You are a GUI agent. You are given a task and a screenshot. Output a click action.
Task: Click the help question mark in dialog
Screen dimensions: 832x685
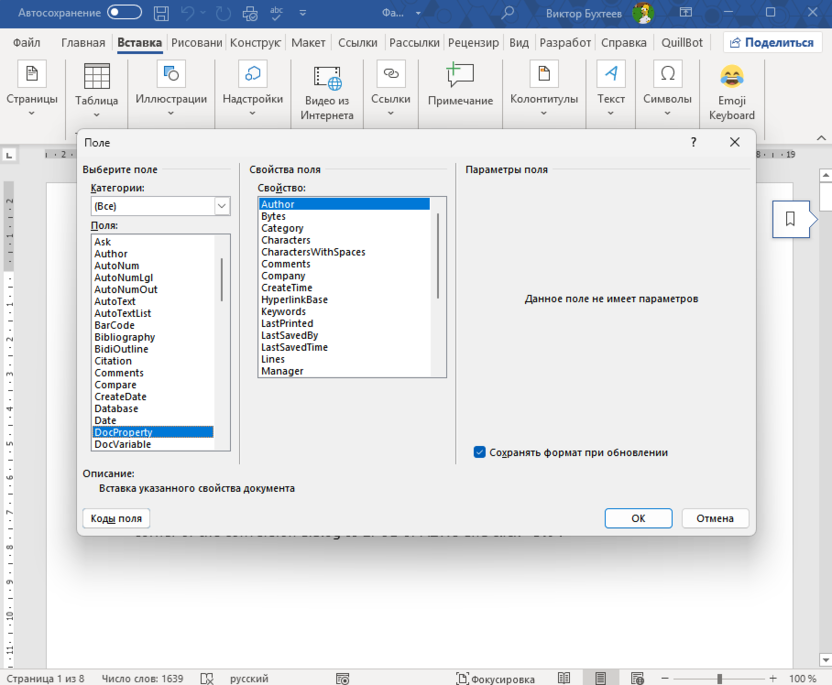(694, 143)
